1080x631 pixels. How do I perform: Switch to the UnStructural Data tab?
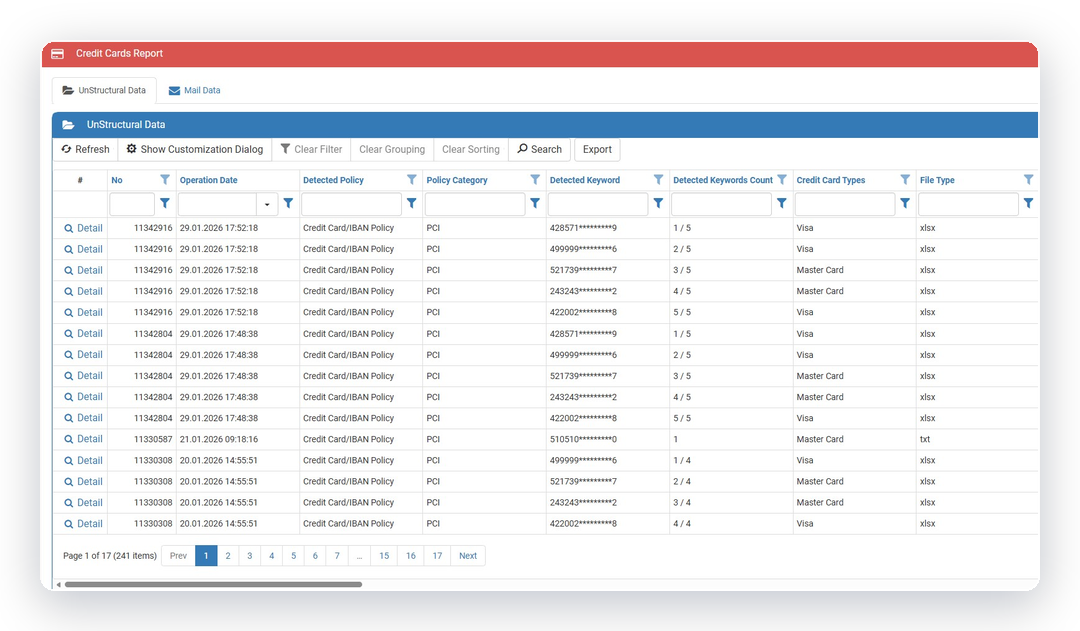point(104,90)
